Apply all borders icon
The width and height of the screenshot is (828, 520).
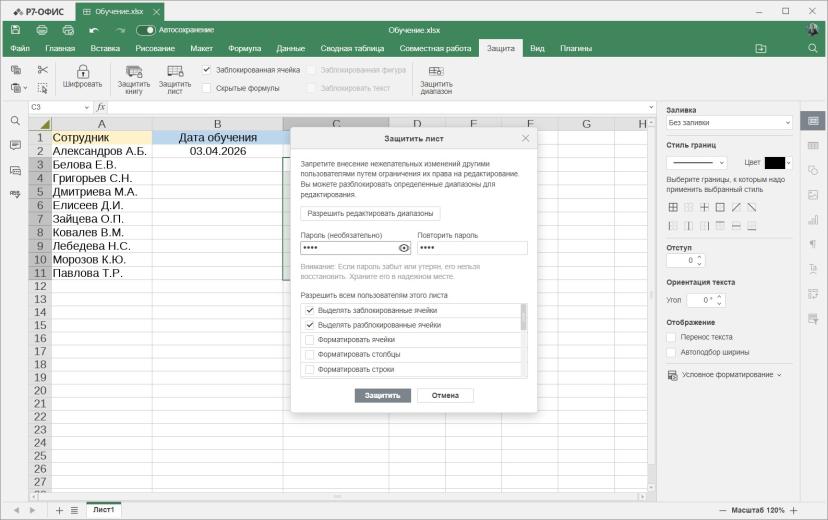(673, 207)
